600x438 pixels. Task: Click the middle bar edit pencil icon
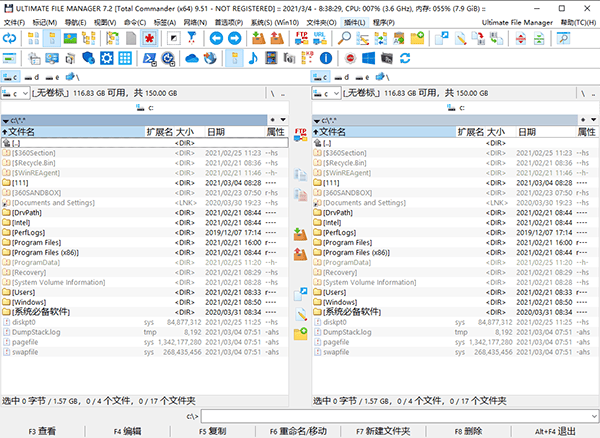[301, 314]
